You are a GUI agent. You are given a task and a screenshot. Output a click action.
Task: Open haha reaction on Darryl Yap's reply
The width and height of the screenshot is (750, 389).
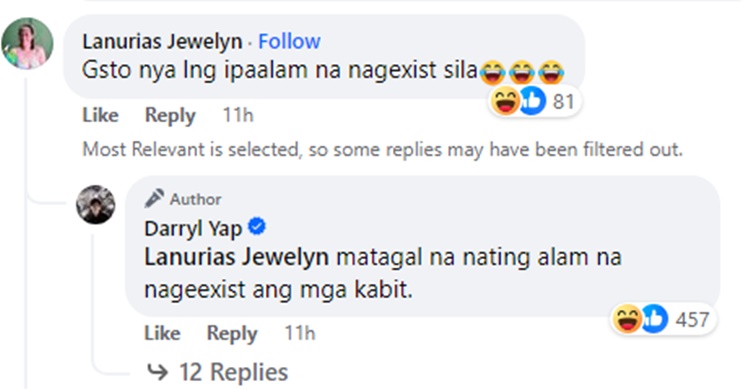[x=628, y=319]
